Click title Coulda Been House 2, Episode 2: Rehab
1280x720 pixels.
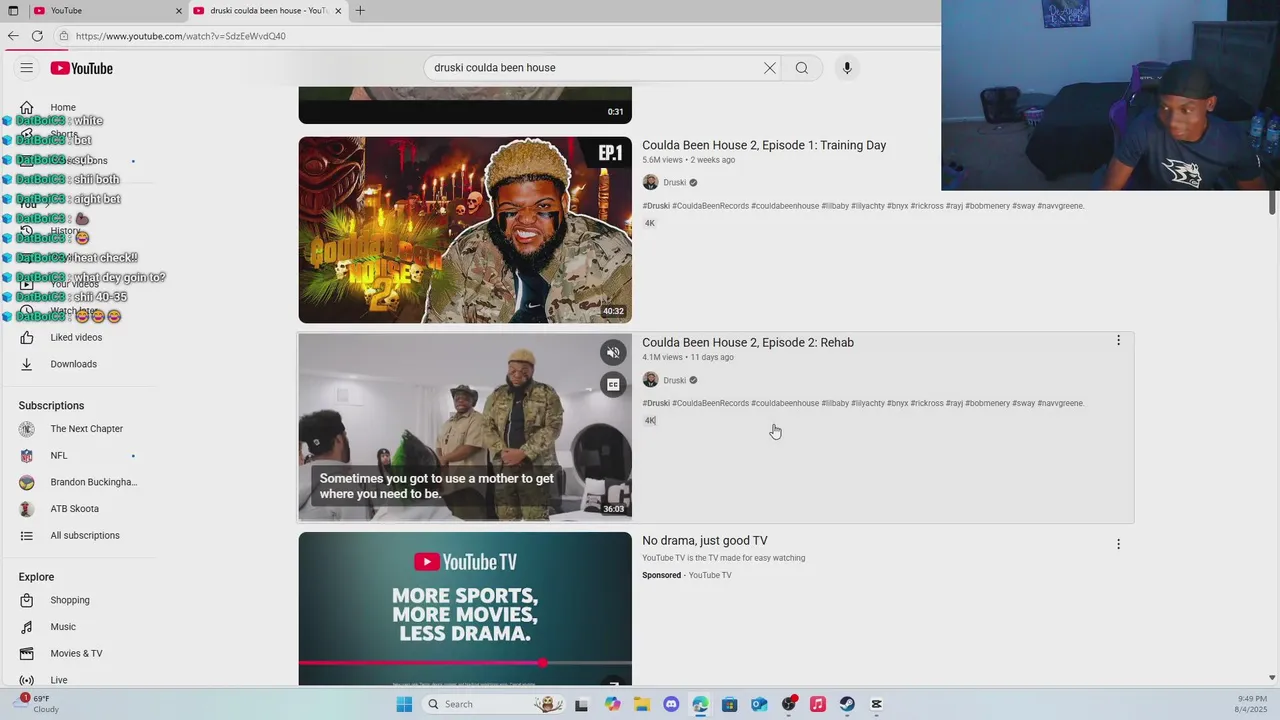tap(748, 342)
